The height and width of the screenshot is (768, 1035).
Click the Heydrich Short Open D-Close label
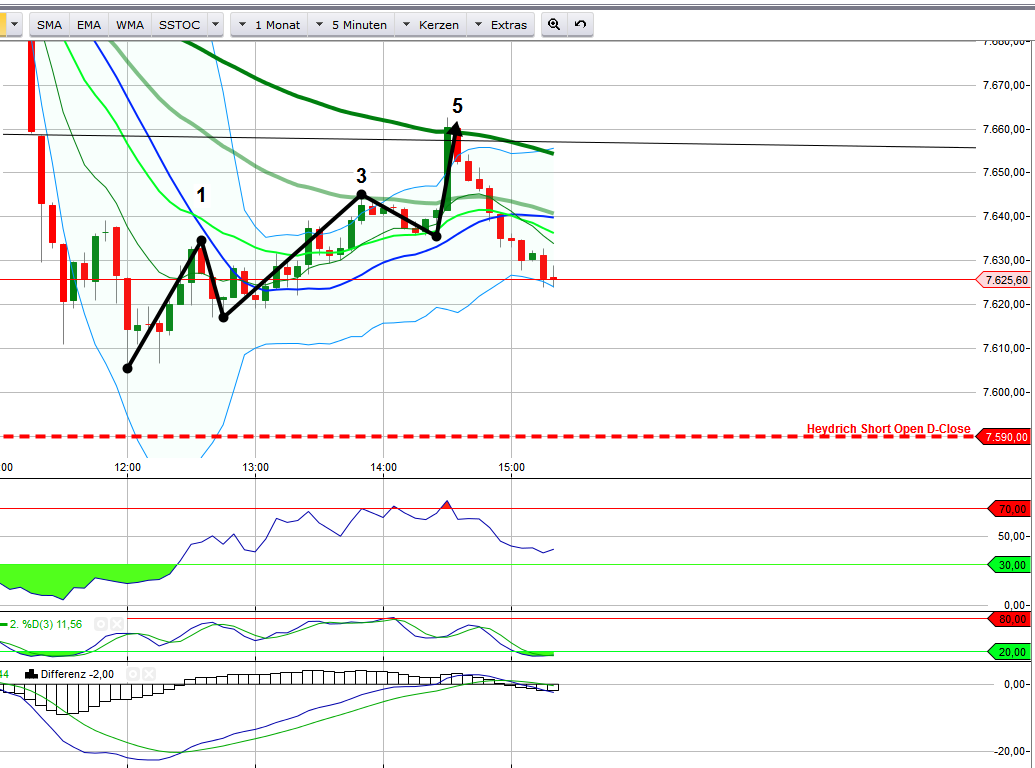coord(888,428)
